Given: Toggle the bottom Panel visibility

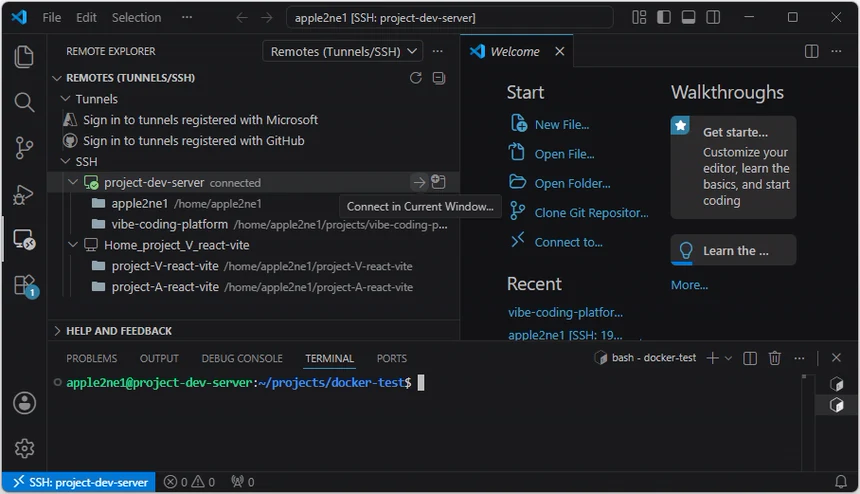Looking at the screenshot, I should pyautogui.click(x=688, y=18).
